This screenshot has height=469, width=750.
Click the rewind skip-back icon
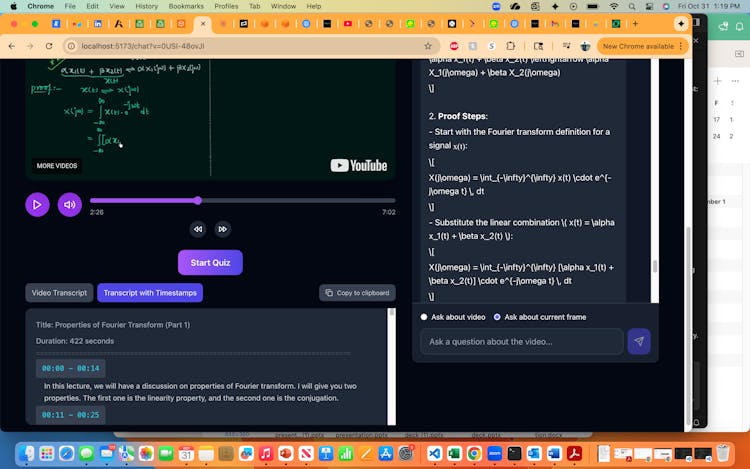point(198,229)
